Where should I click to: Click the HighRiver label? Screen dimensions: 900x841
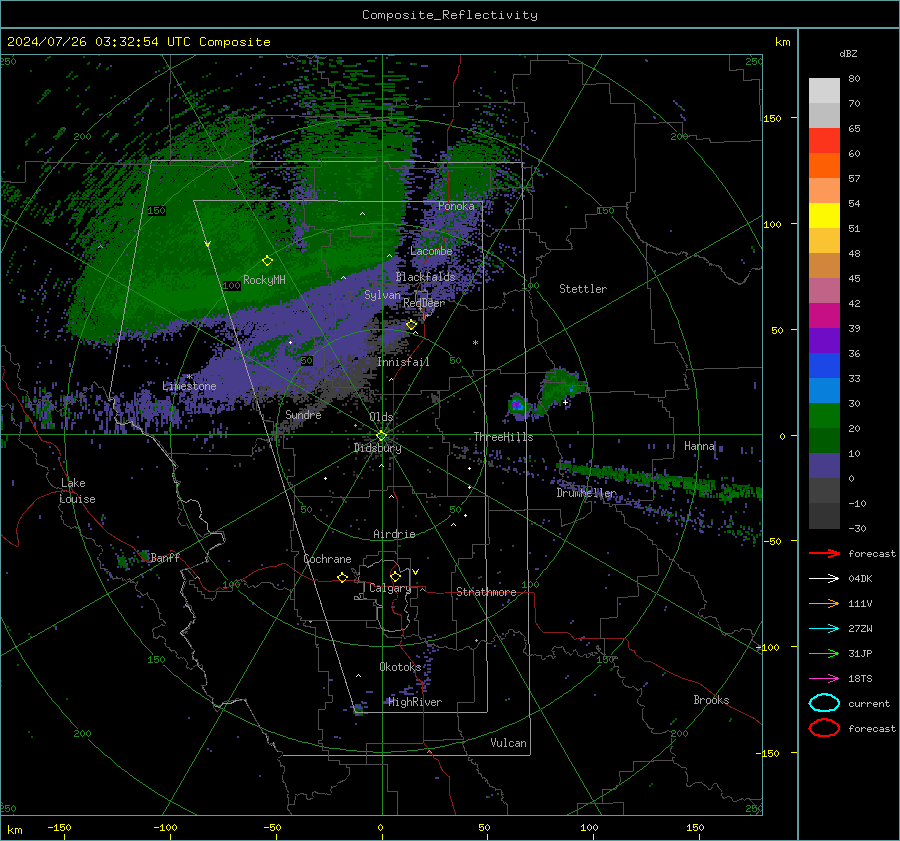[x=414, y=702]
